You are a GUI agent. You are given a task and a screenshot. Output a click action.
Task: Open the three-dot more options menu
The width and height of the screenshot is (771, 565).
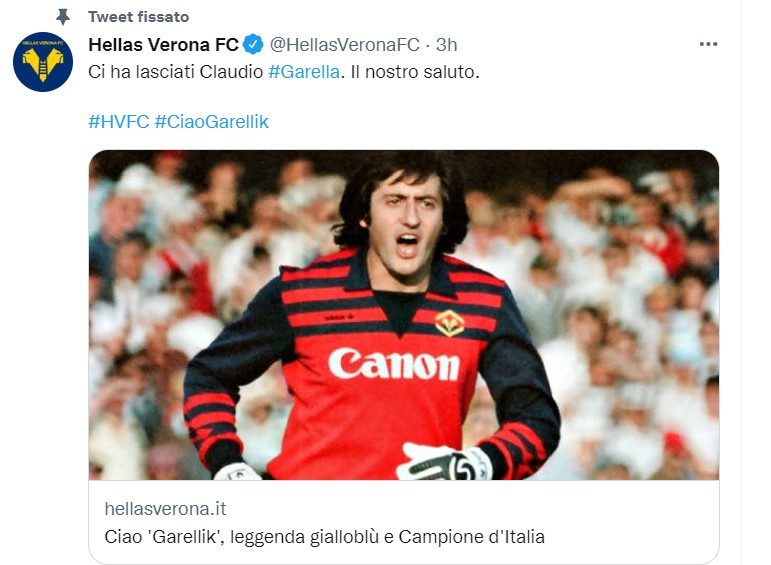pyautogui.click(x=708, y=45)
